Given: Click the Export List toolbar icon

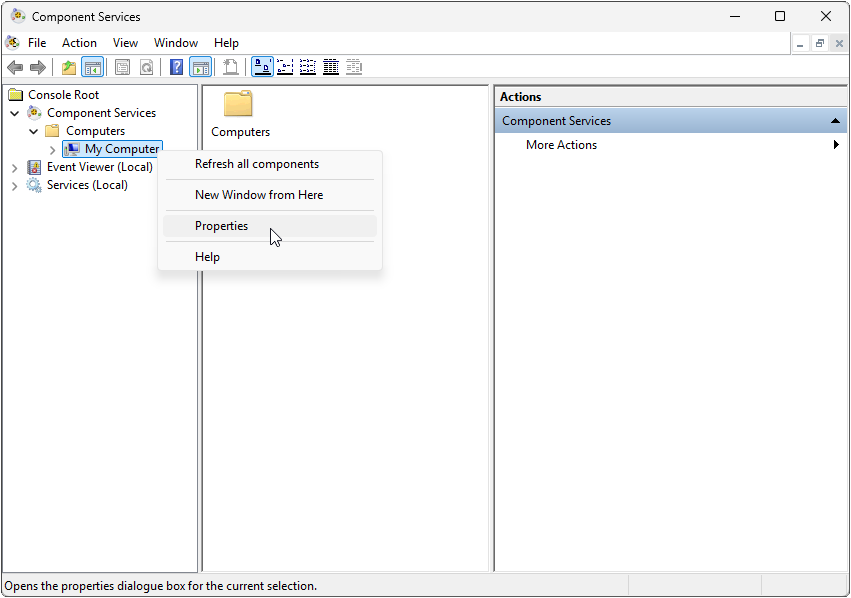Looking at the screenshot, I should 230,67.
